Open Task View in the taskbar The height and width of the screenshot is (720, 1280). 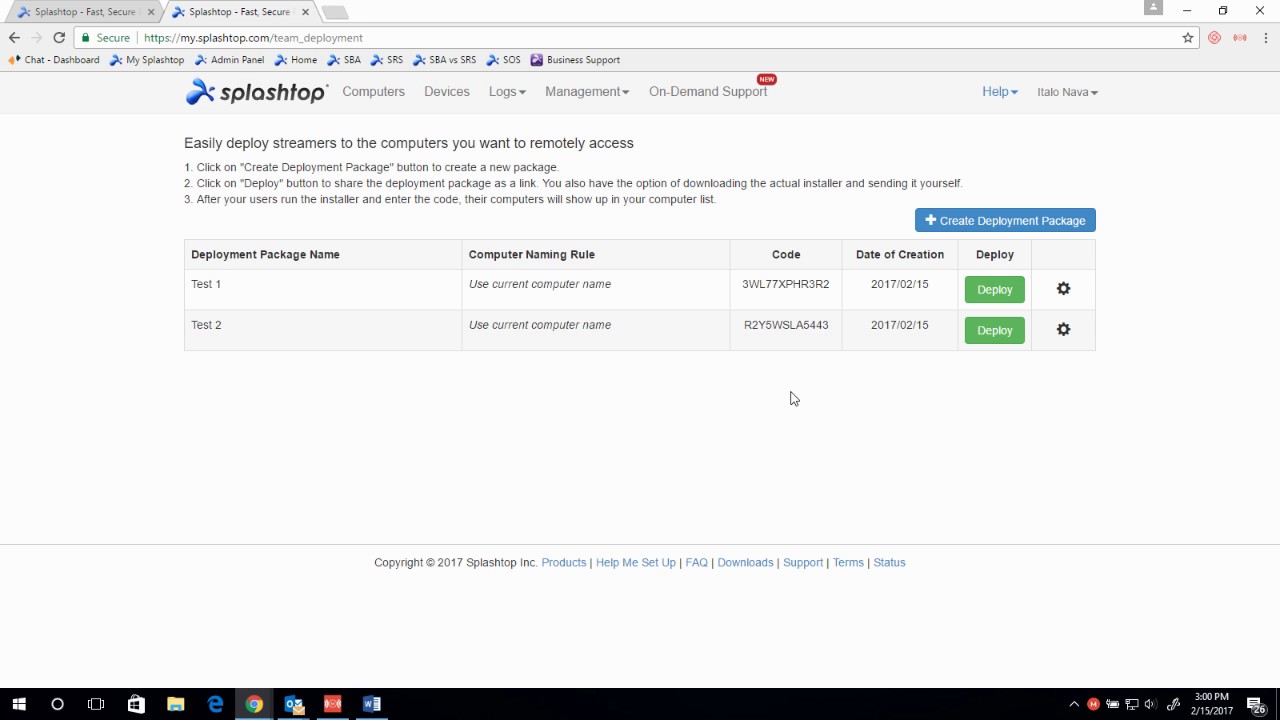96,704
